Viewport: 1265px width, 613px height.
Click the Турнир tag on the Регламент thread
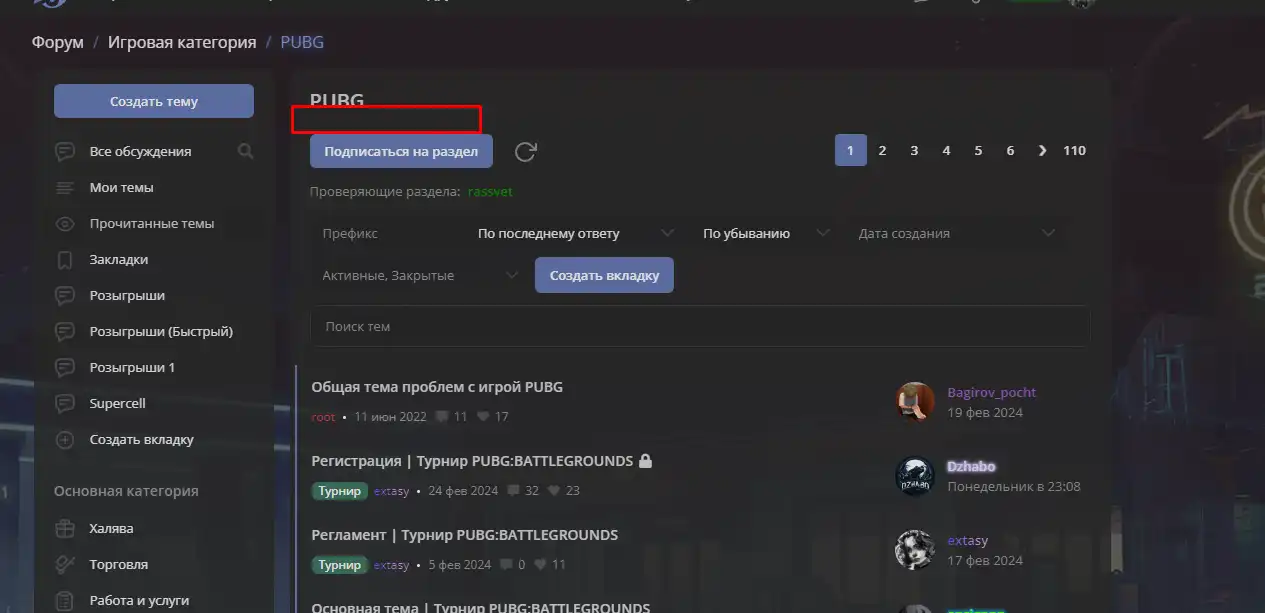coord(339,564)
